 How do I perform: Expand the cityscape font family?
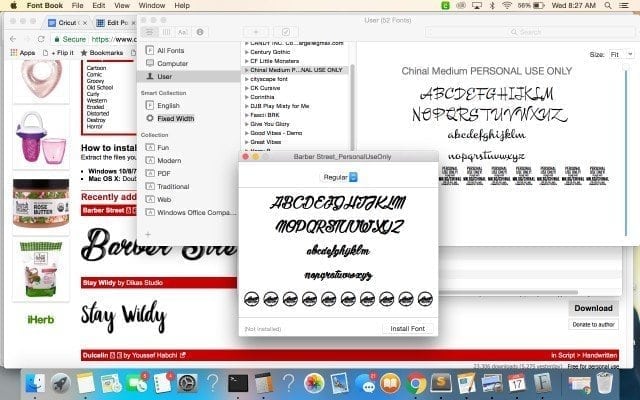pos(247,79)
